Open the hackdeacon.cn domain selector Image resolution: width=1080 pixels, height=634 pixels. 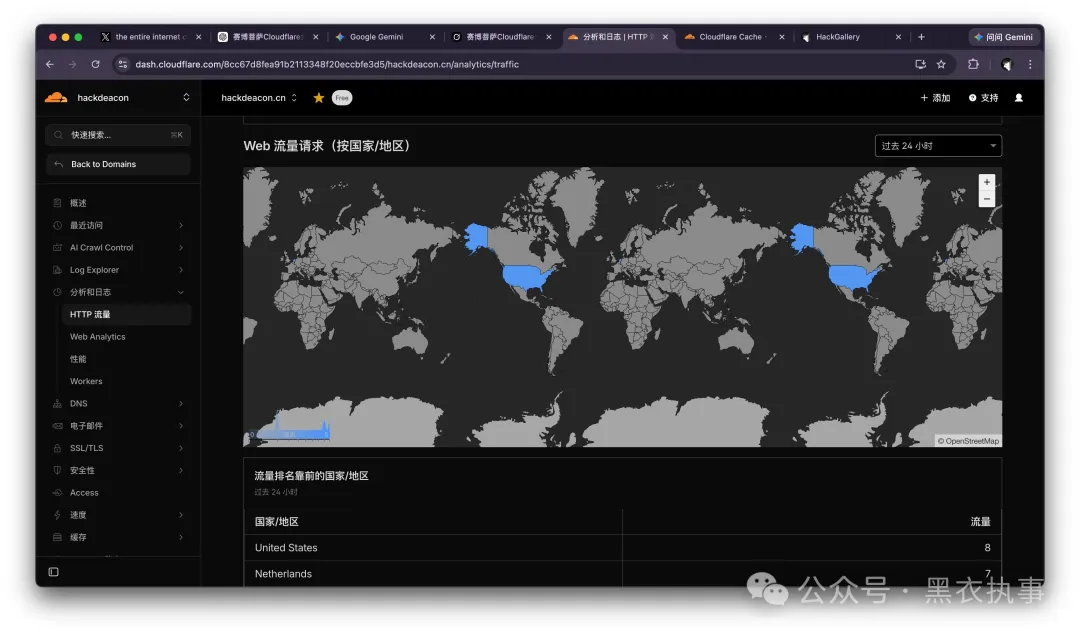[258, 98]
